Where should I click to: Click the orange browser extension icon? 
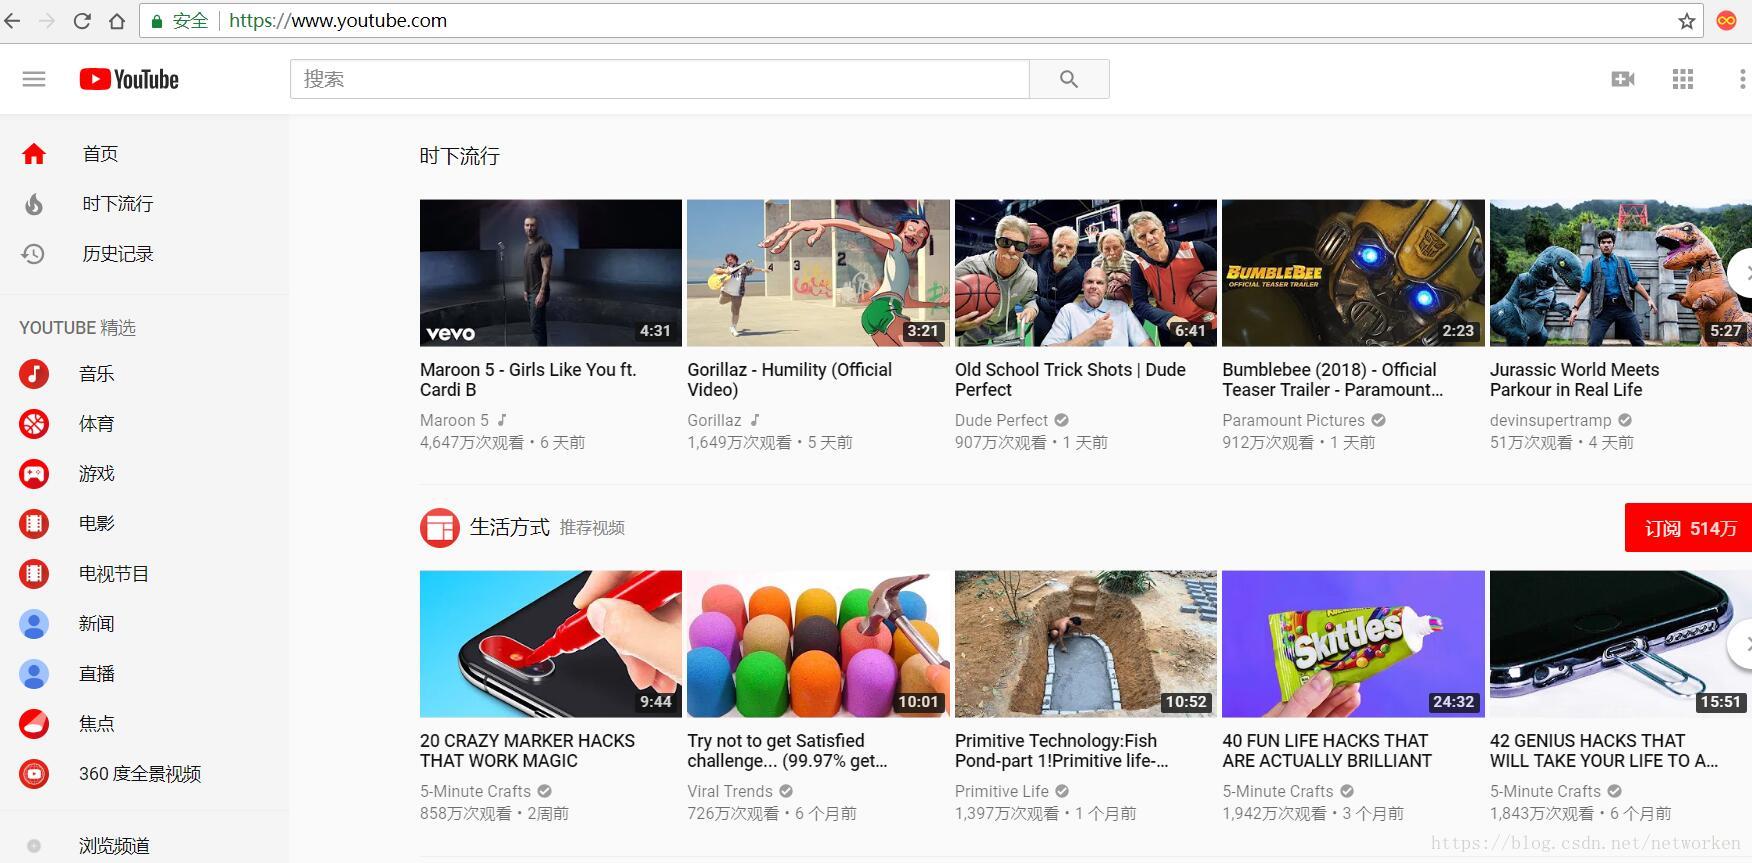(1726, 21)
